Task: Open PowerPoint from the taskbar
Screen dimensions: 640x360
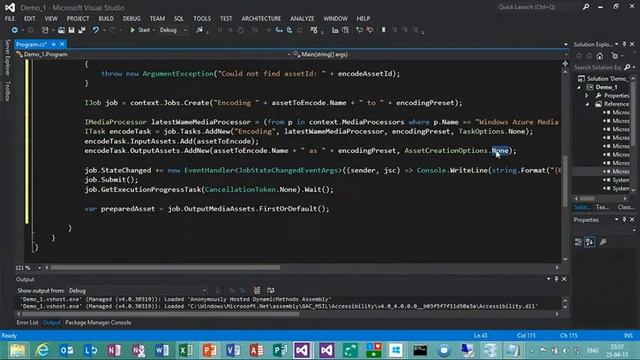Action: click(x=210, y=350)
